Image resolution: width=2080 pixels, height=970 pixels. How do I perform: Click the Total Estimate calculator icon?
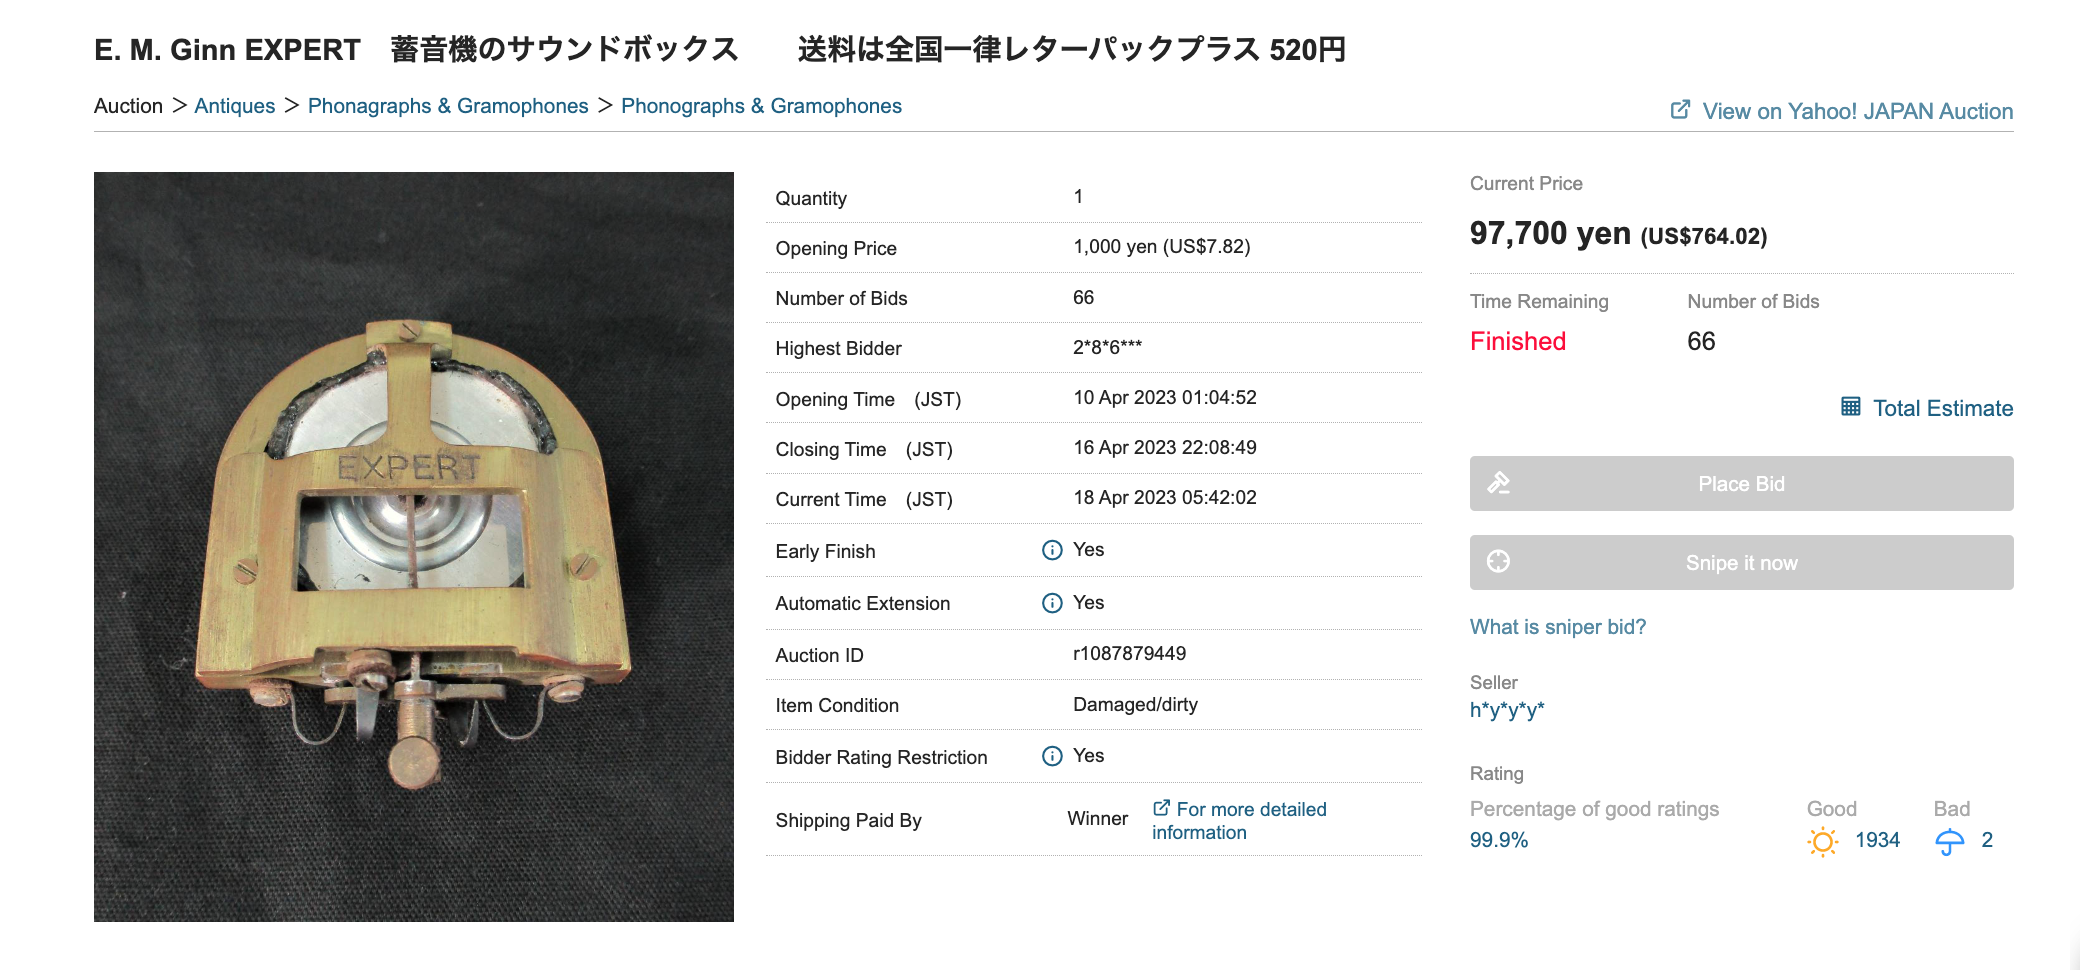click(1851, 407)
